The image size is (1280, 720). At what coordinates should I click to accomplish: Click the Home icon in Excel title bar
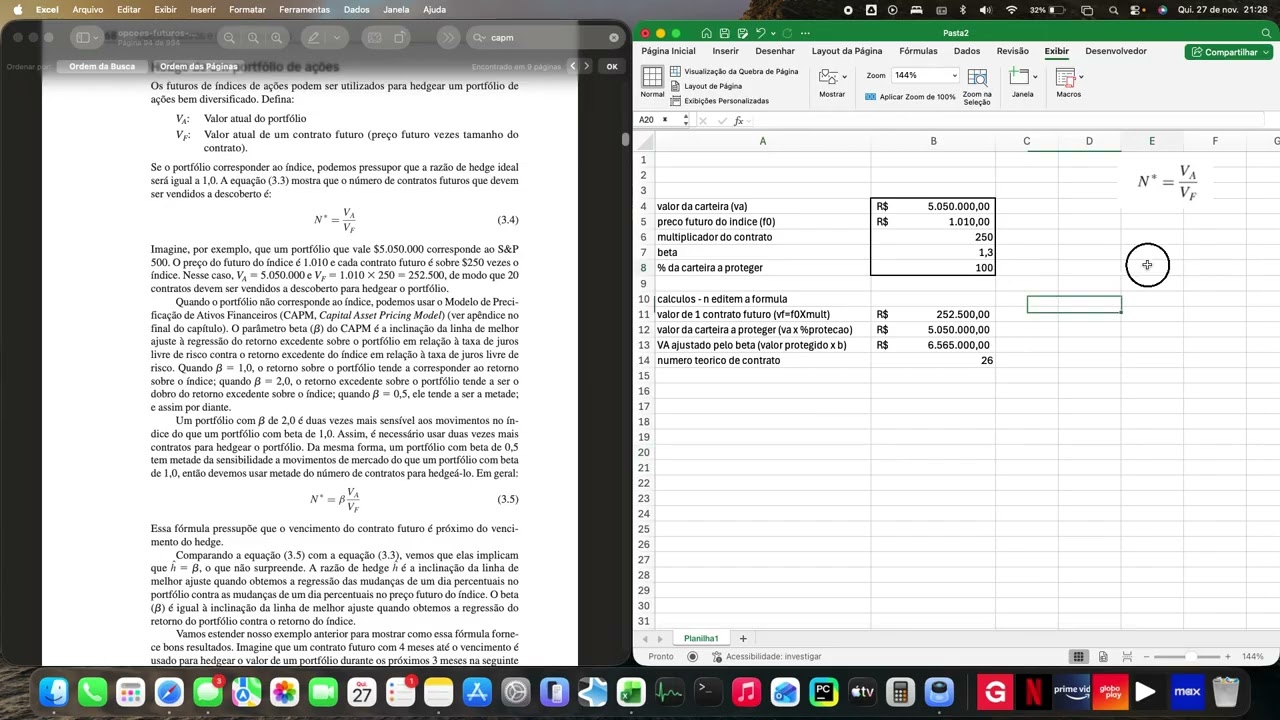(x=707, y=33)
